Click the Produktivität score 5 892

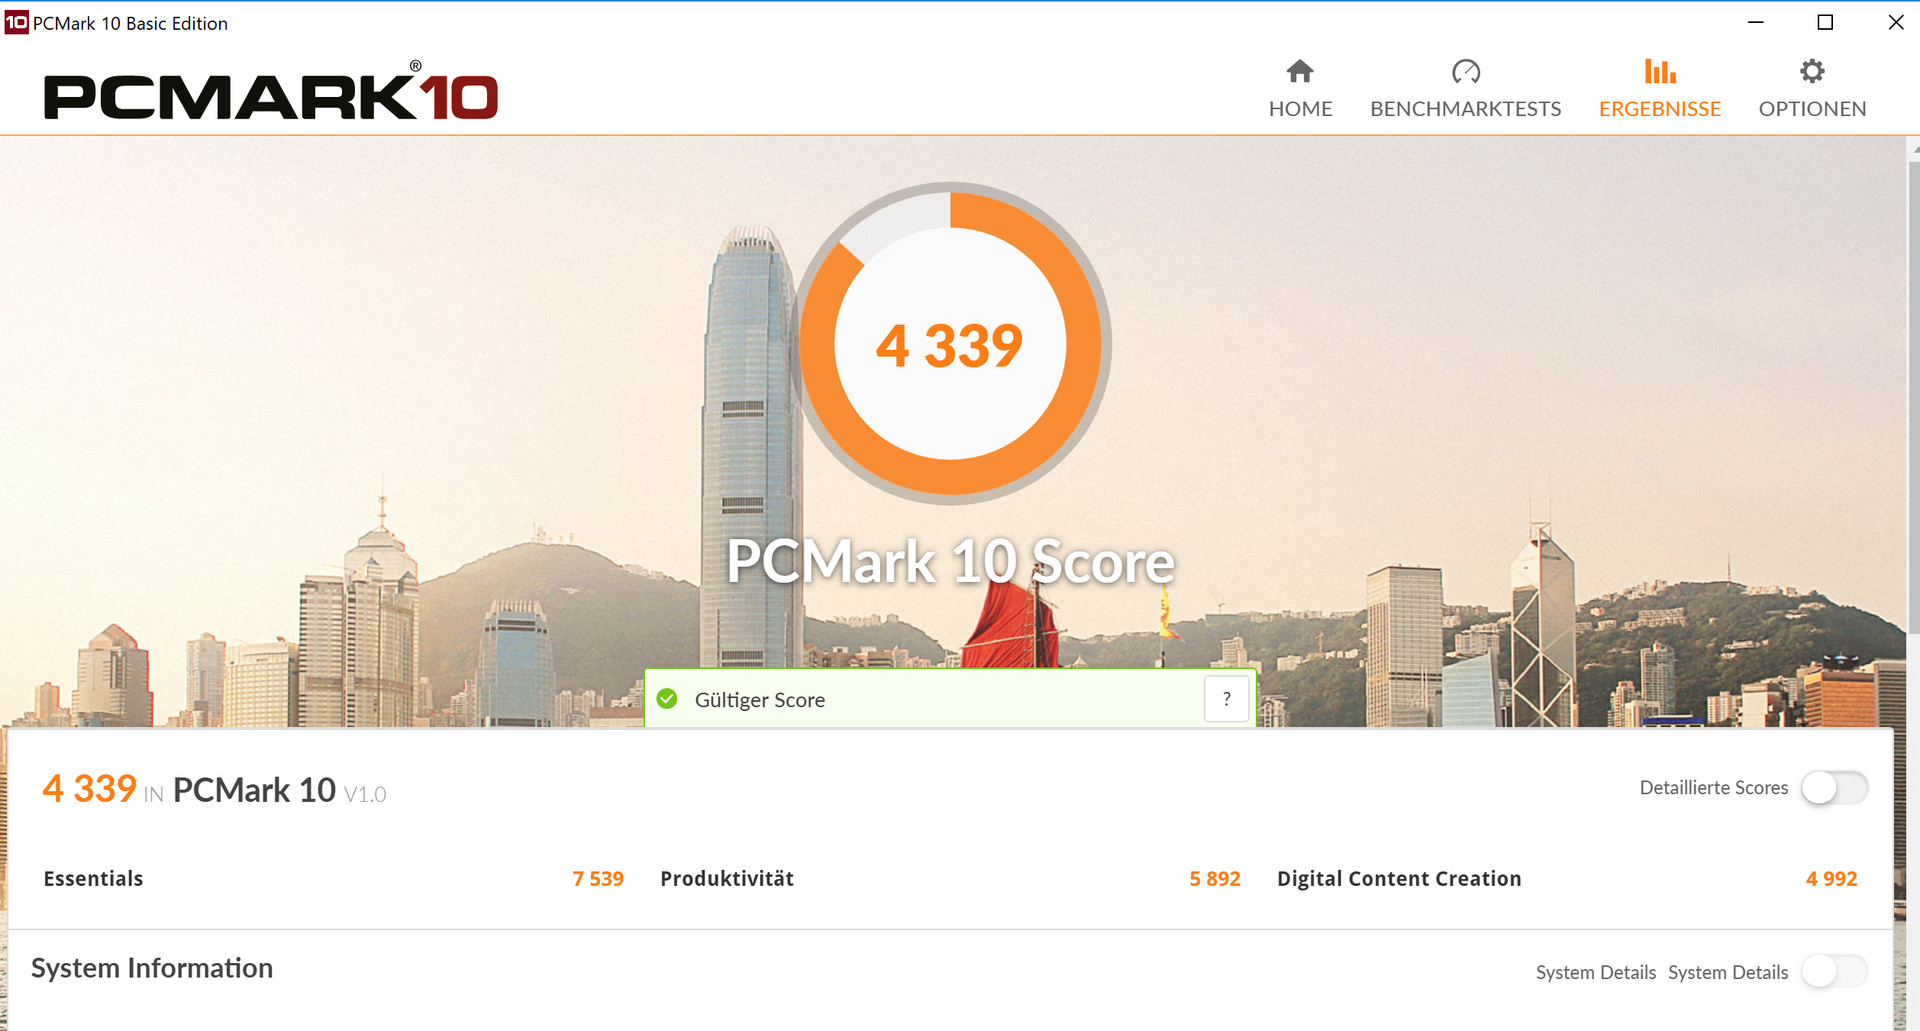click(x=1215, y=879)
